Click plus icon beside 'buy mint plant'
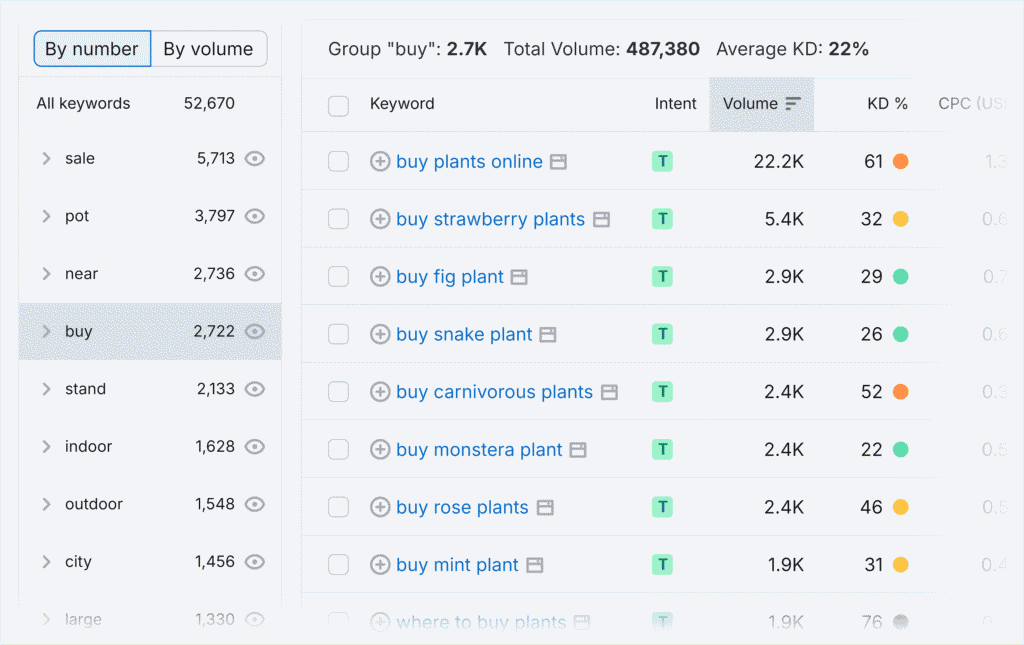The height and width of the screenshot is (645, 1024). pyautogui.click(x=380, y=565)
